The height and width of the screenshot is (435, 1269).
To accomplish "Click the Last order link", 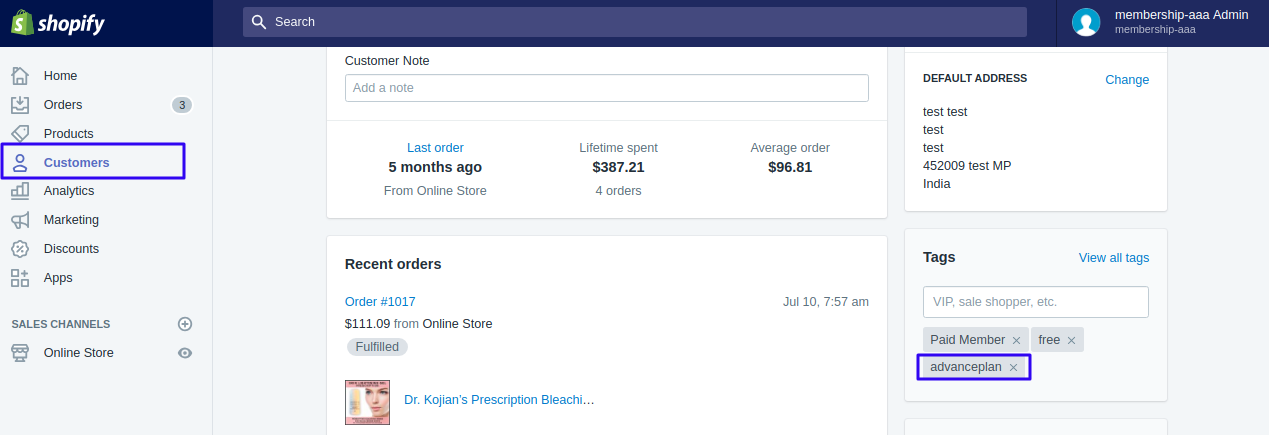I will (x=435, y=148).
